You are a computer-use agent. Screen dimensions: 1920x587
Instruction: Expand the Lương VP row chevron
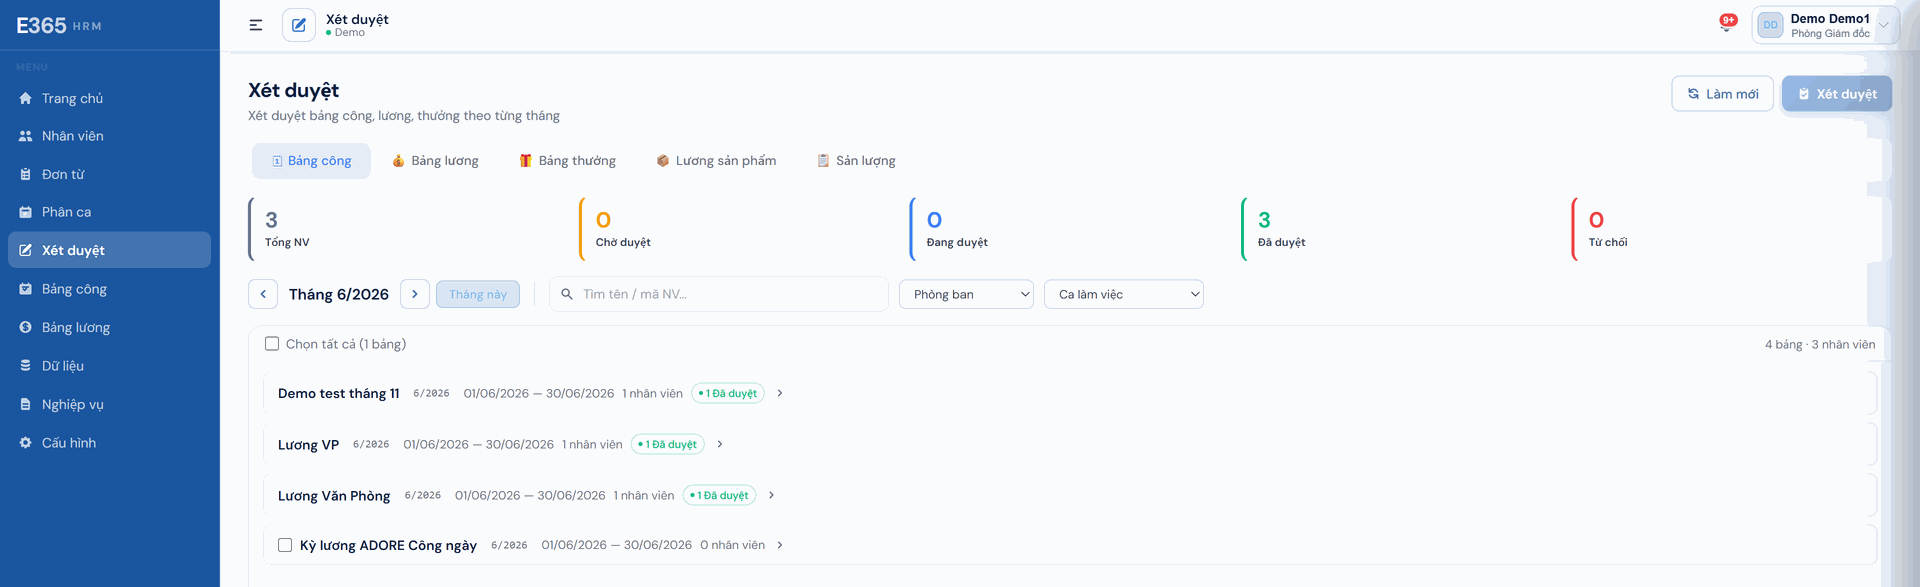tap(720, 444)
